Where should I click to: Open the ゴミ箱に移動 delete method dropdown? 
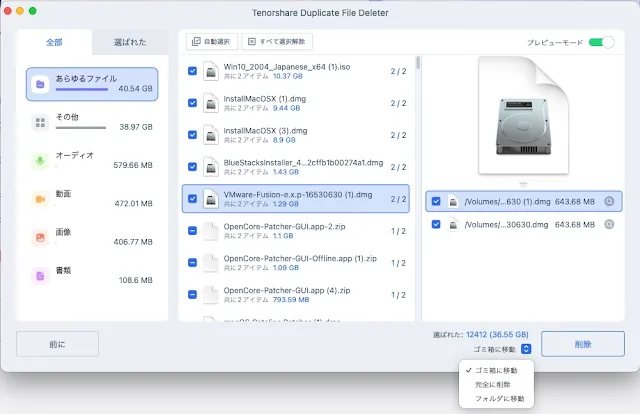(x=526, y=349)
